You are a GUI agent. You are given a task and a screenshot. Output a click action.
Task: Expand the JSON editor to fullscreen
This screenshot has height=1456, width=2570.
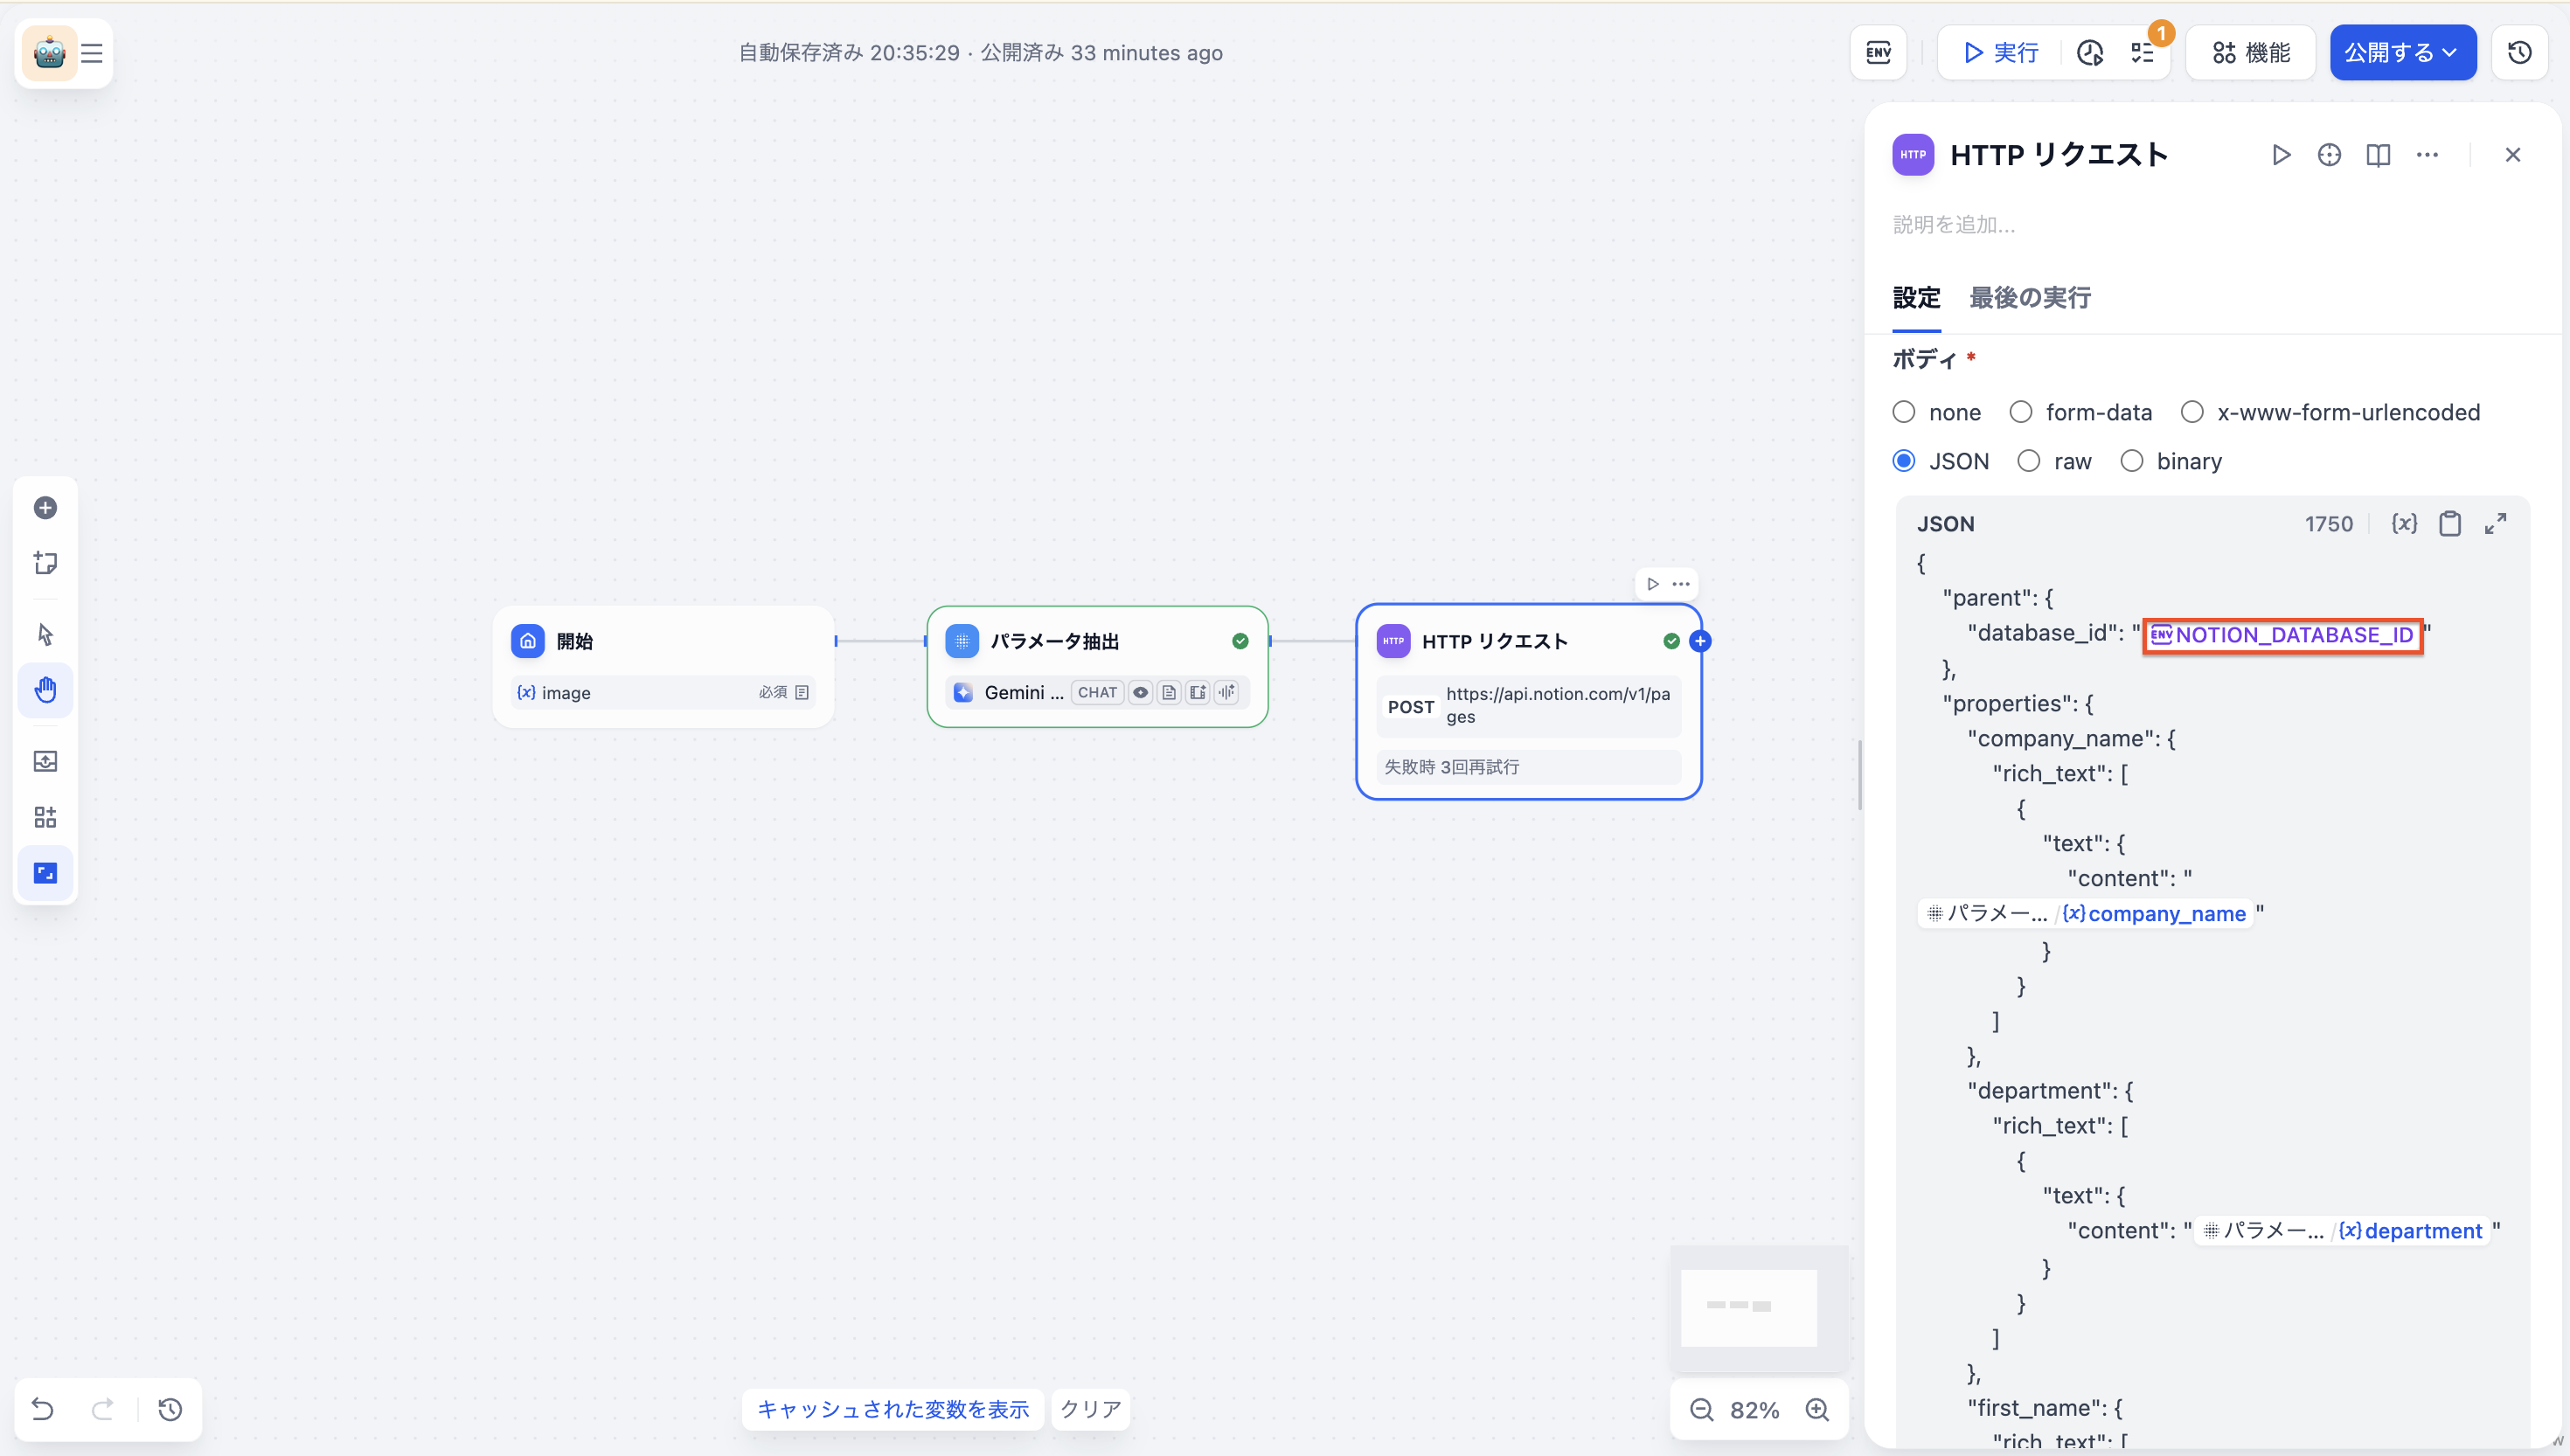[x=2496, y=524]
